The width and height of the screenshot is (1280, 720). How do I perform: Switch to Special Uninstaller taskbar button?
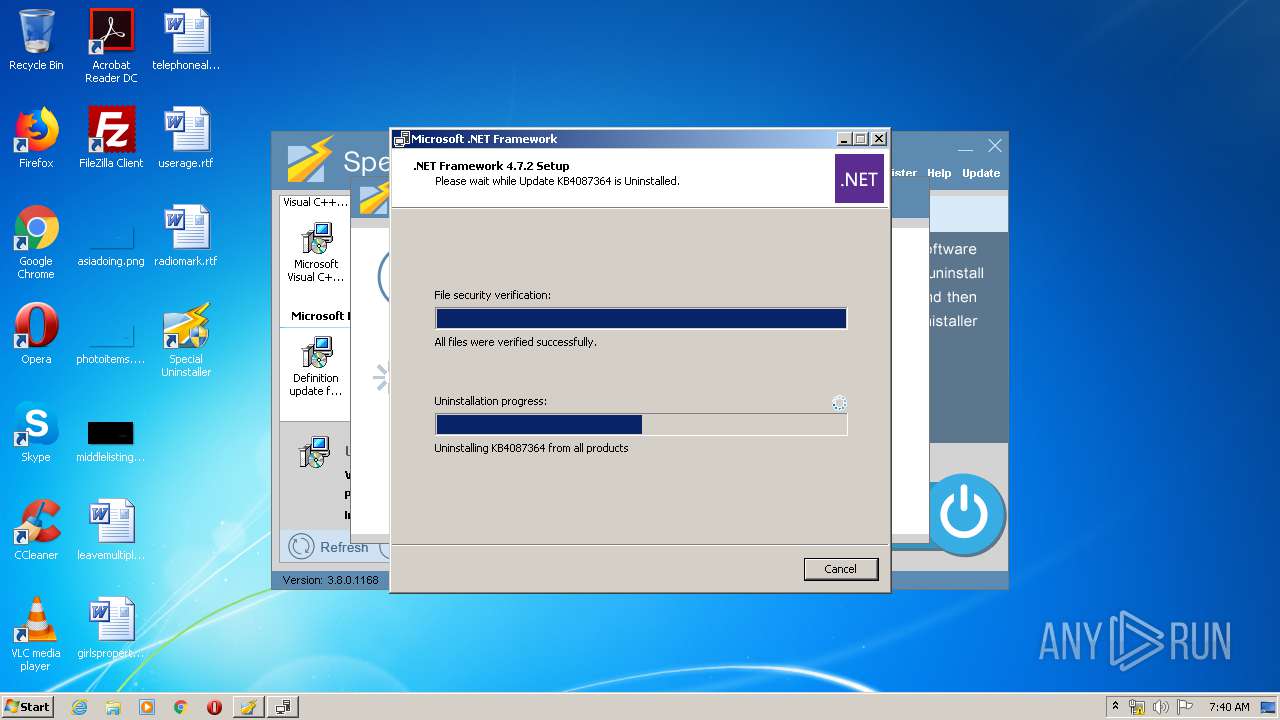pos(248,707)
